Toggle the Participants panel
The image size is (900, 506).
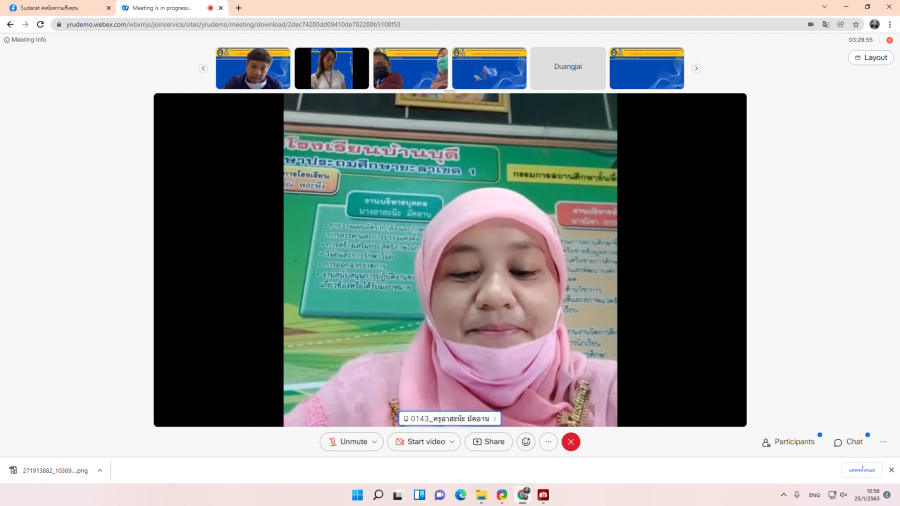[x=788, y=442]
